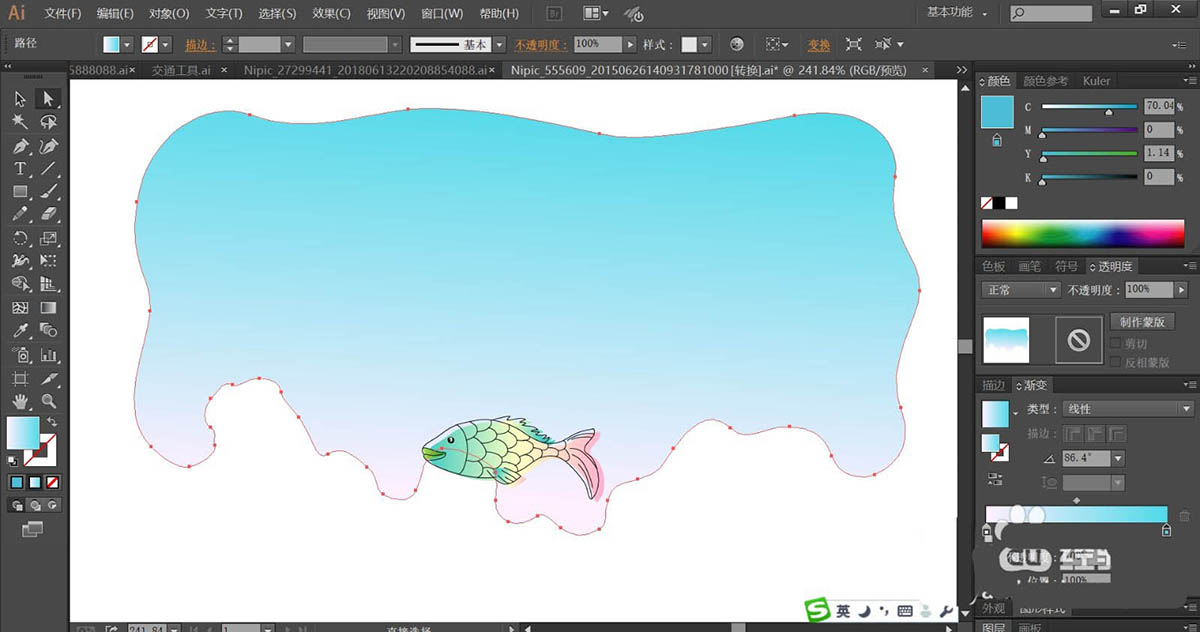Open the 基本 brush definition dropdown
Screen dimensions: 1200x632
point(498,45)
